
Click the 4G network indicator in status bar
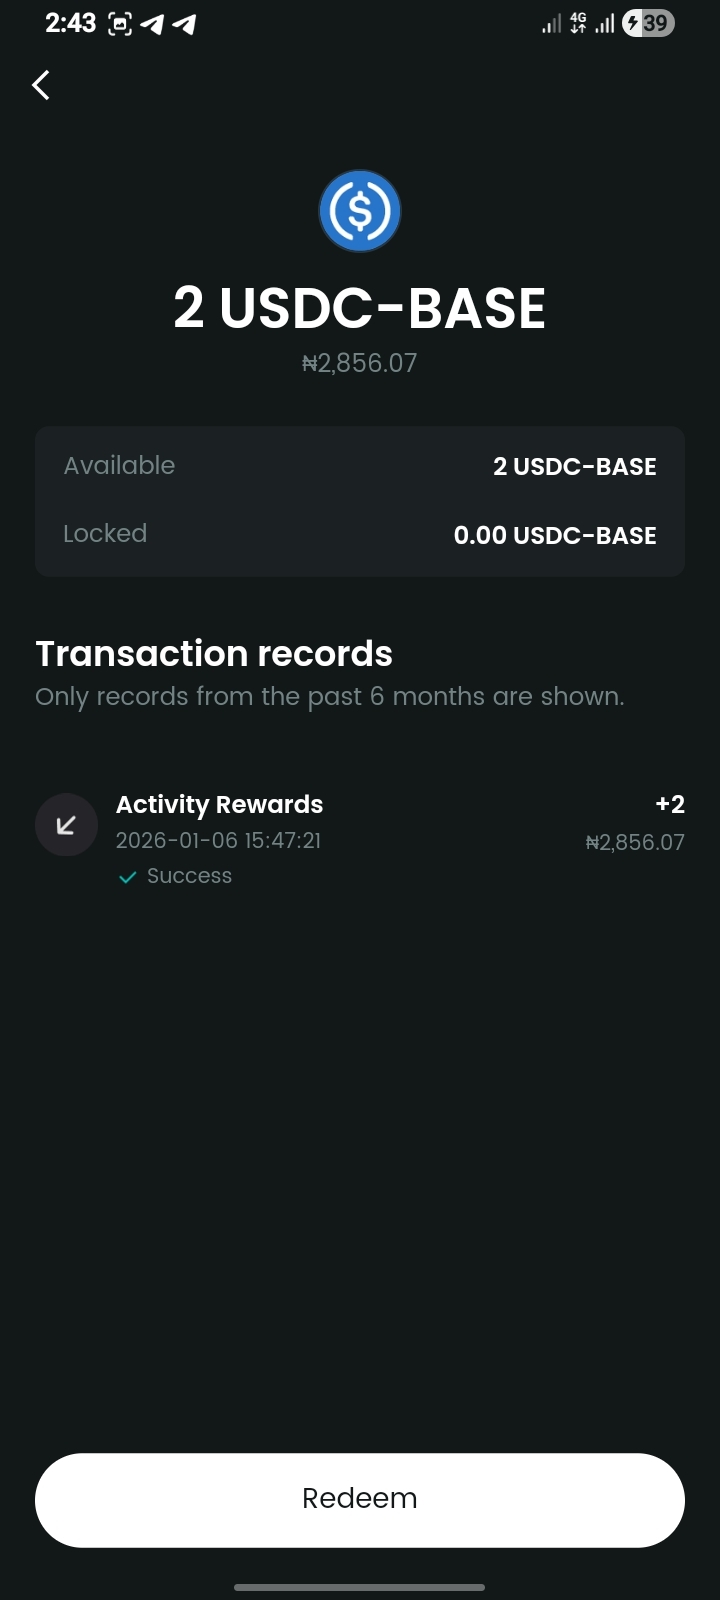[578, 23]
